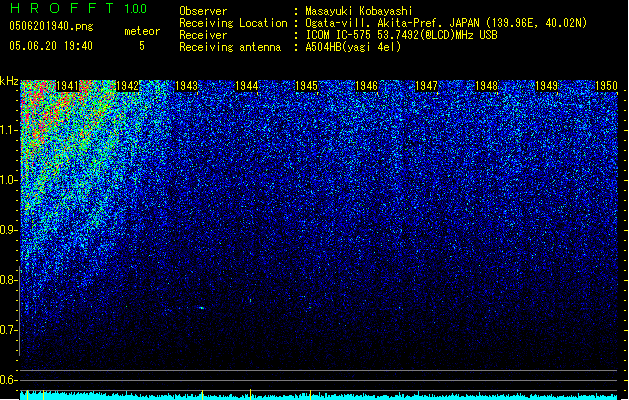
Task: Click the 1950 time marker
Action: (606, 86)
